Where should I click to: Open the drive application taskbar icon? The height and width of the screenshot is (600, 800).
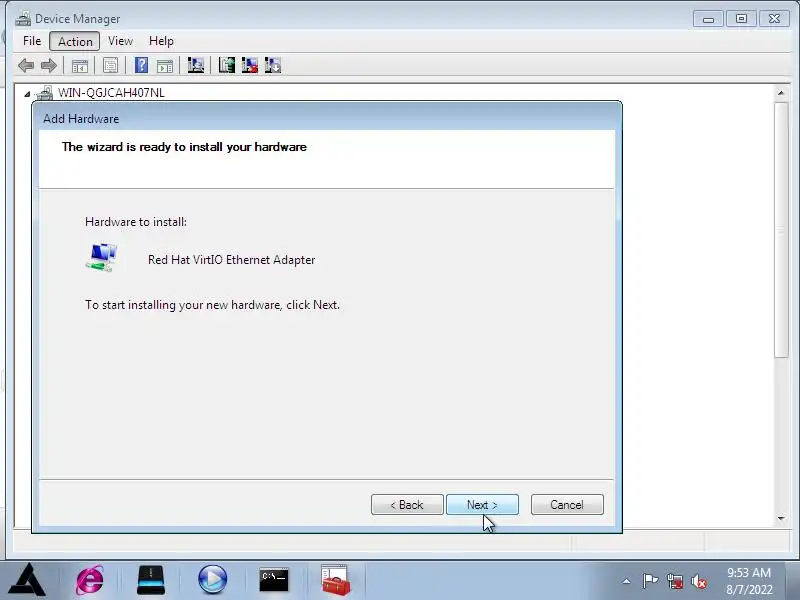151,580
